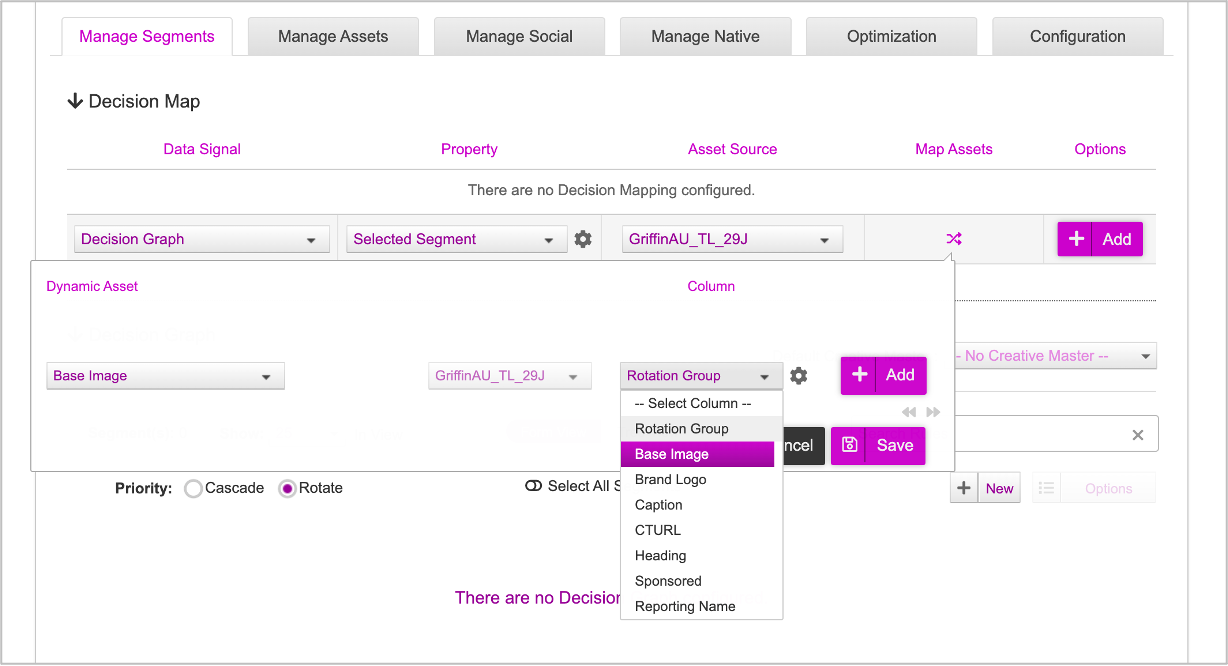Viewport: 1228px width, 666px height.
Task: Open the Base Image dynamic asset dropdown
Action: (165, 376)
